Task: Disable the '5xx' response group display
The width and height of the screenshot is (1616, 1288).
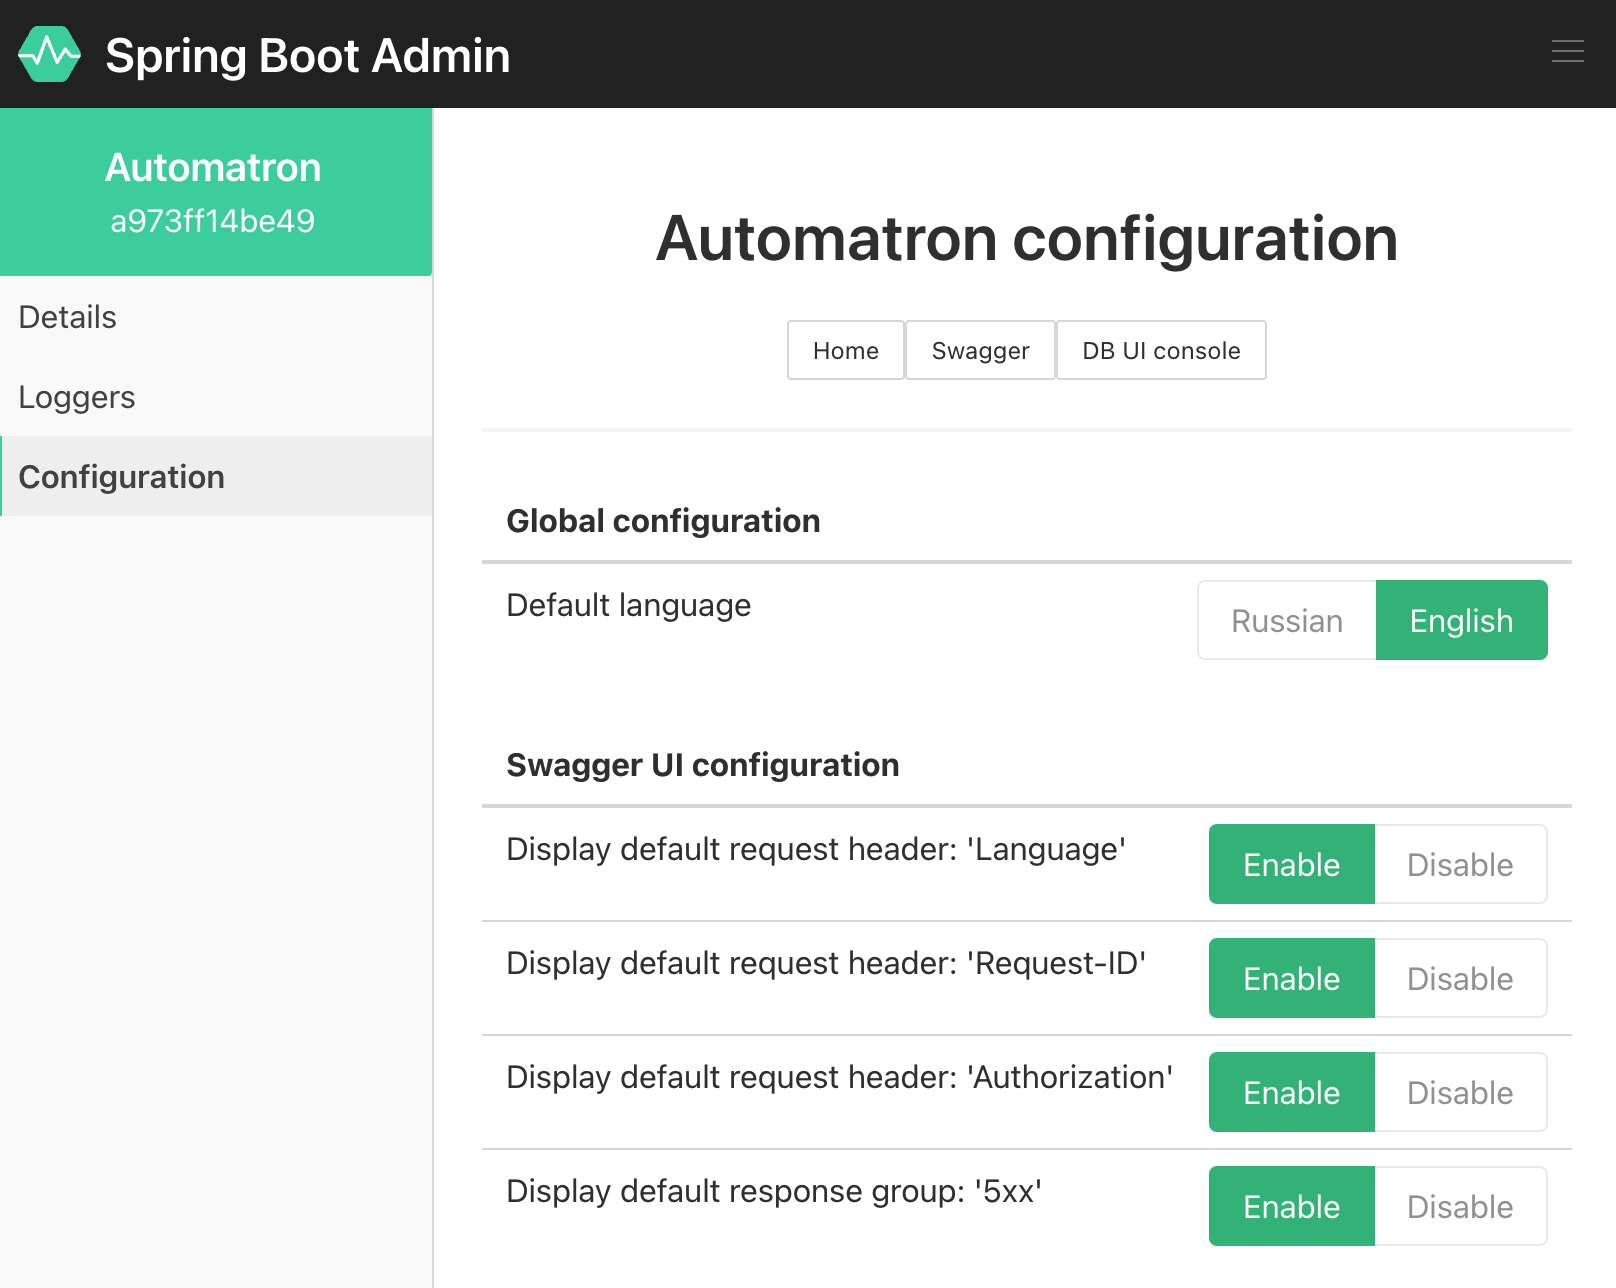Action: tap(1460, 1206)
